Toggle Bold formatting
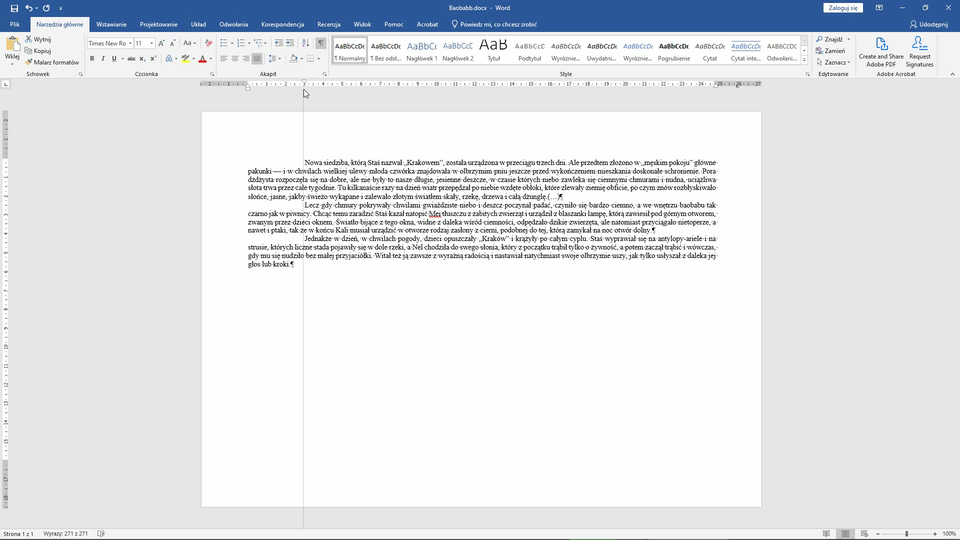Screen dimensions: 960x540 point(91,59)
